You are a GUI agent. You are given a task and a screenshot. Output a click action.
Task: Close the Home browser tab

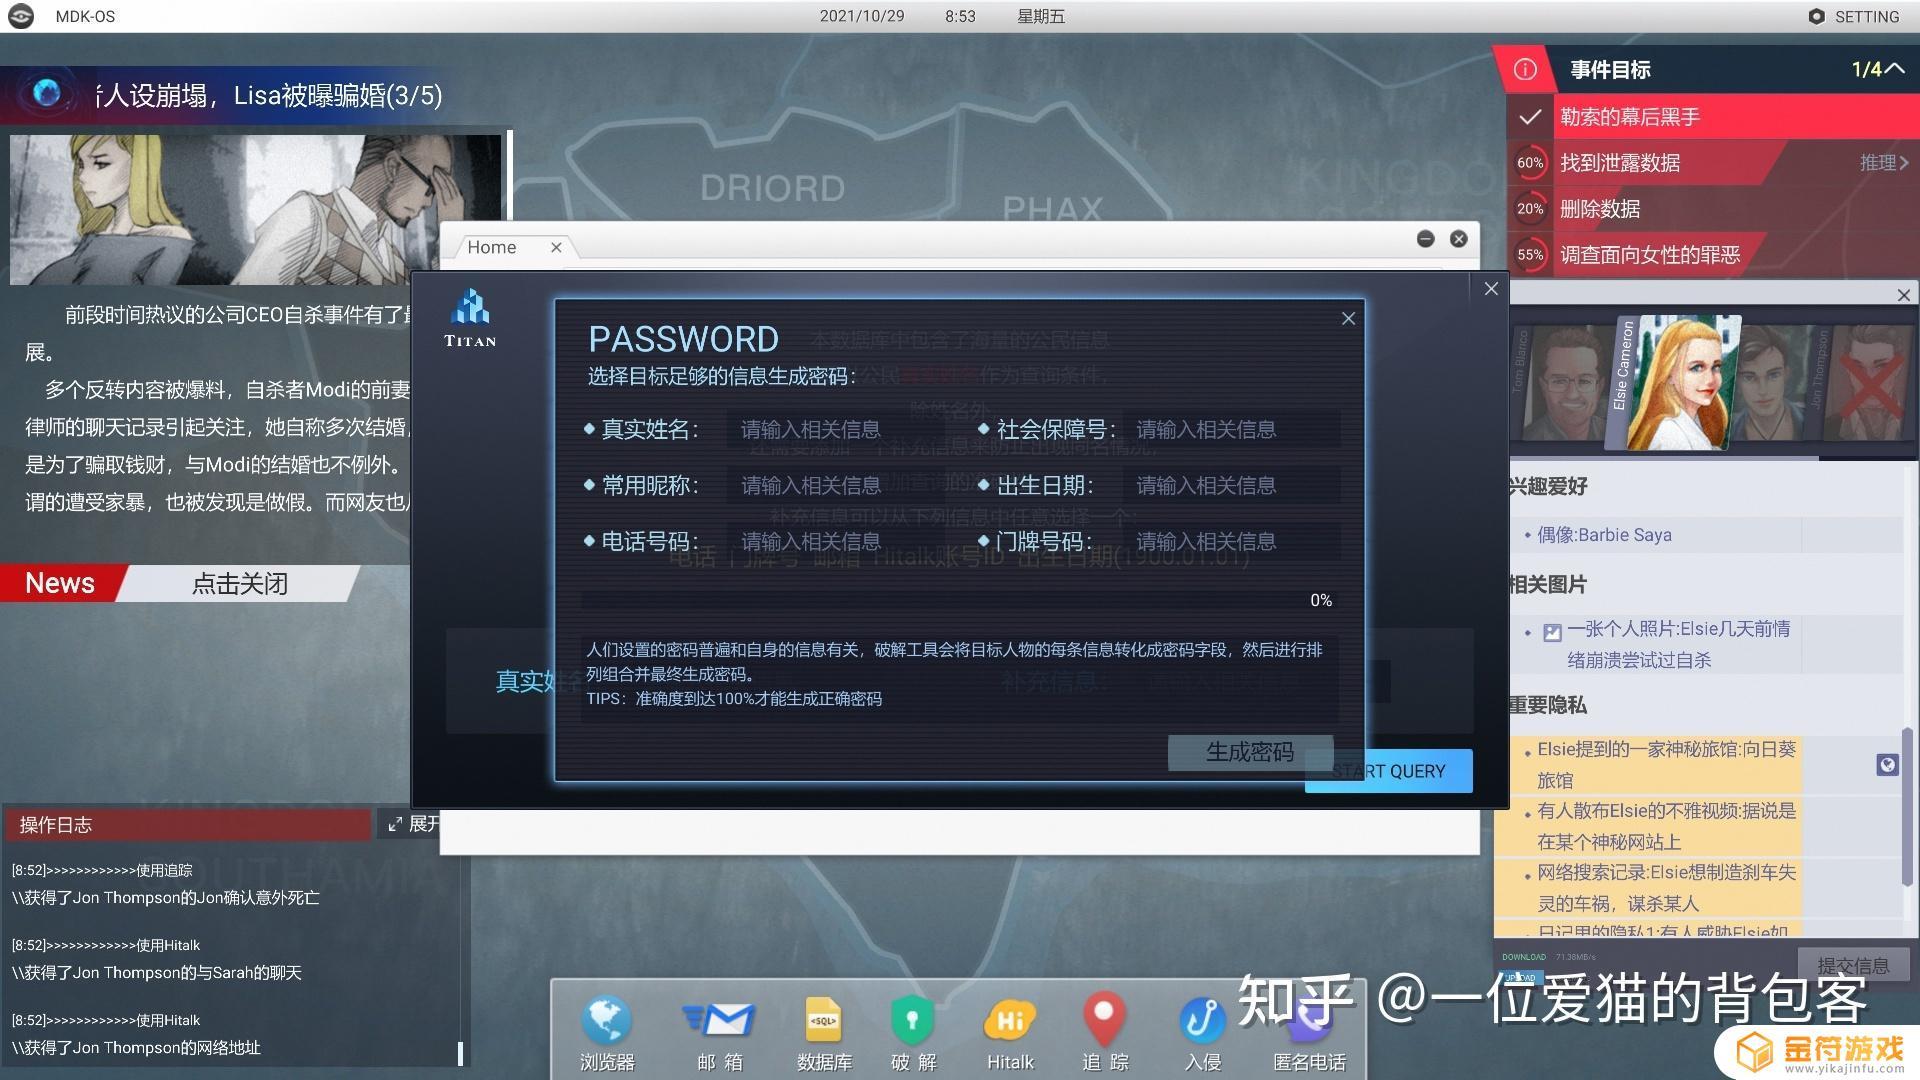[556, 247]
